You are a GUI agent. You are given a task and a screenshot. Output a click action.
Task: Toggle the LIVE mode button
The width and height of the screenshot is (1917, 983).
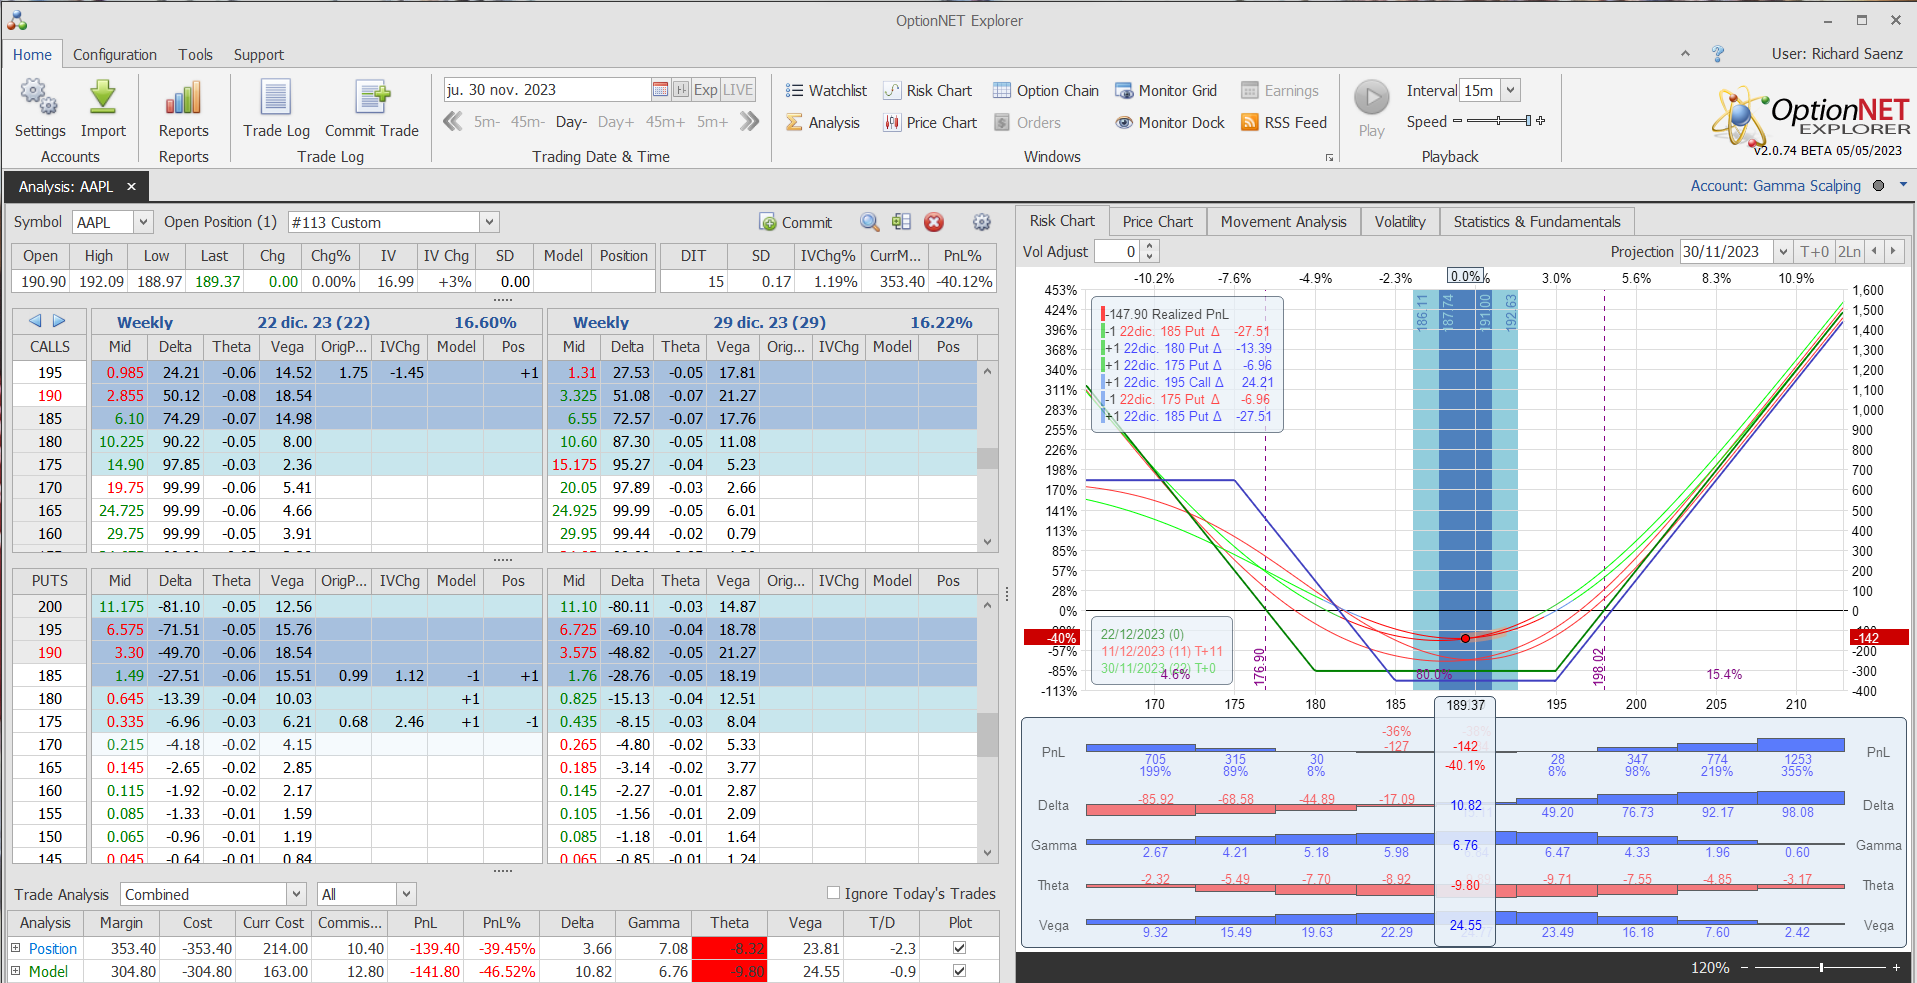click(x=738, y=90)
